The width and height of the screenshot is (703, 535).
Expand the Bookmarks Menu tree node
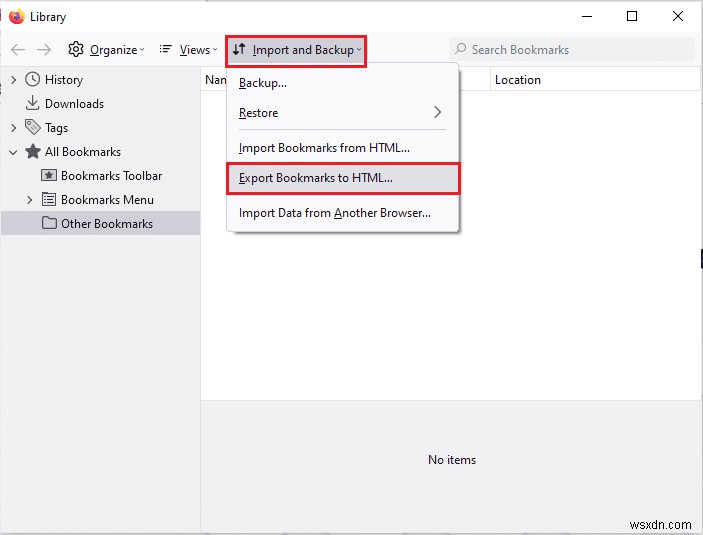(x=30, y=200)
